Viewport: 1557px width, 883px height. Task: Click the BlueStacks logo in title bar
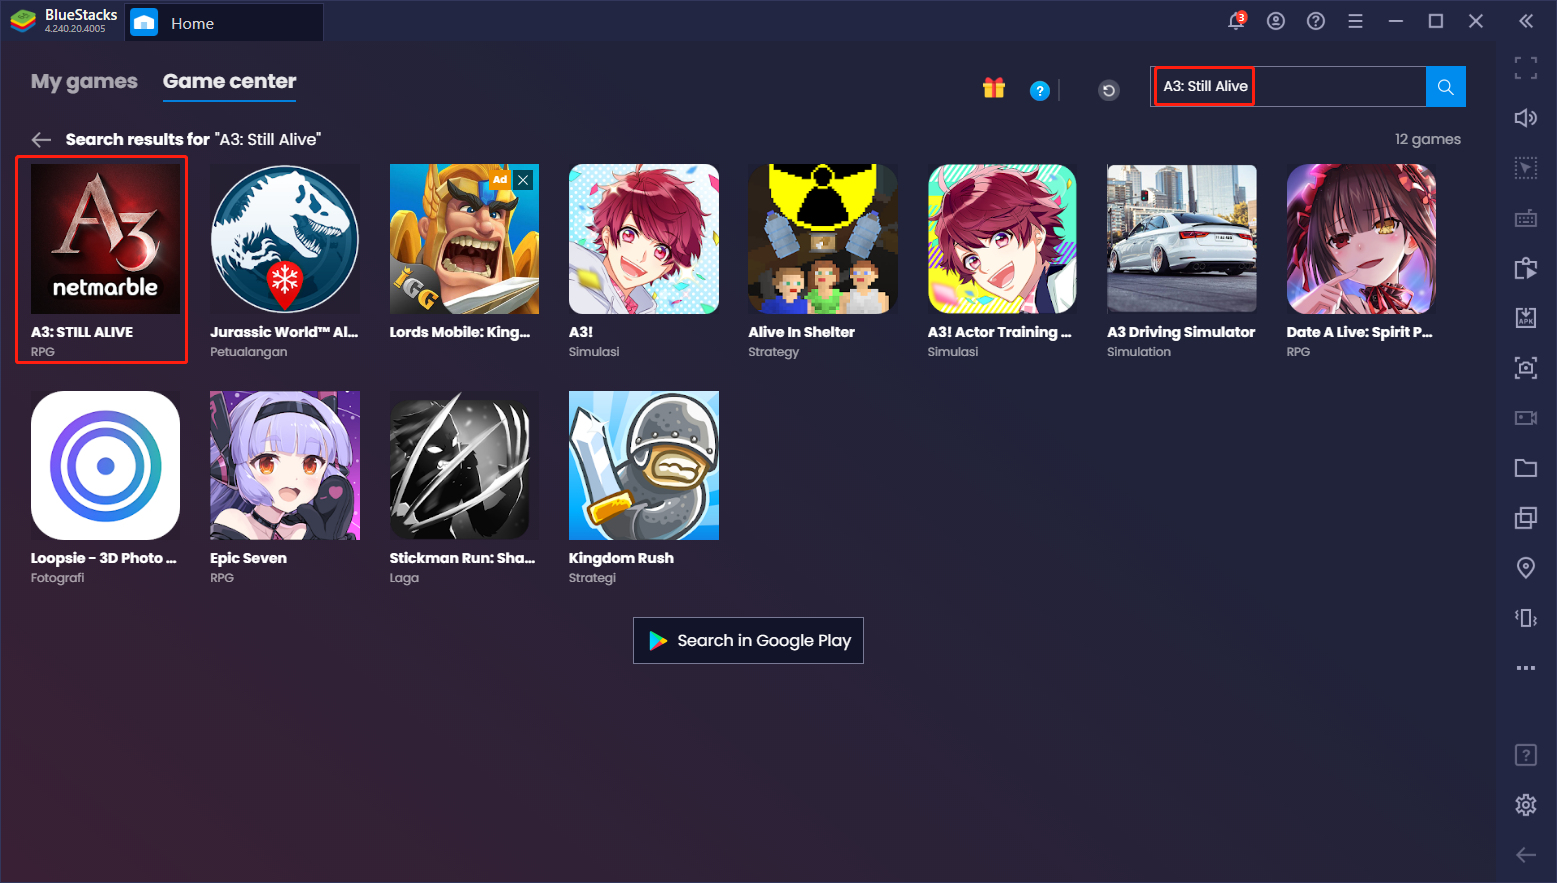22,21
